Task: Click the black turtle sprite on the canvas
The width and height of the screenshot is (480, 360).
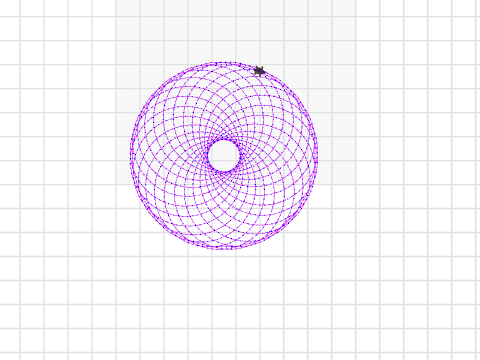Action: [259, 71]
